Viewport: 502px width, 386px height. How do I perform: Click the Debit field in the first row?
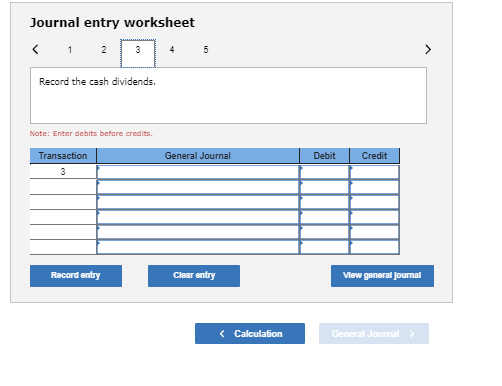pyautogui.click(x=324, y=172)
